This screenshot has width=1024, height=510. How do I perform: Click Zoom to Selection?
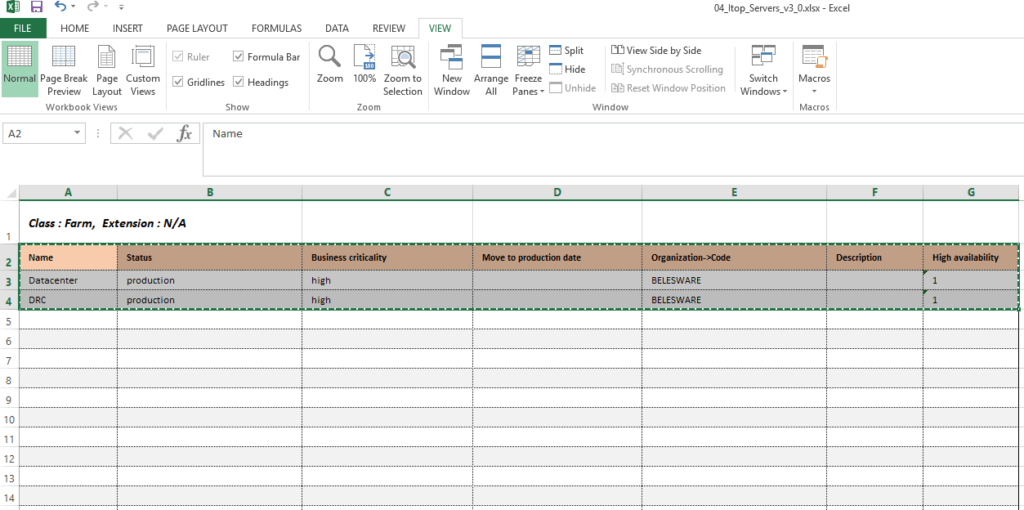pyautogui.click(x=403, y=70)
